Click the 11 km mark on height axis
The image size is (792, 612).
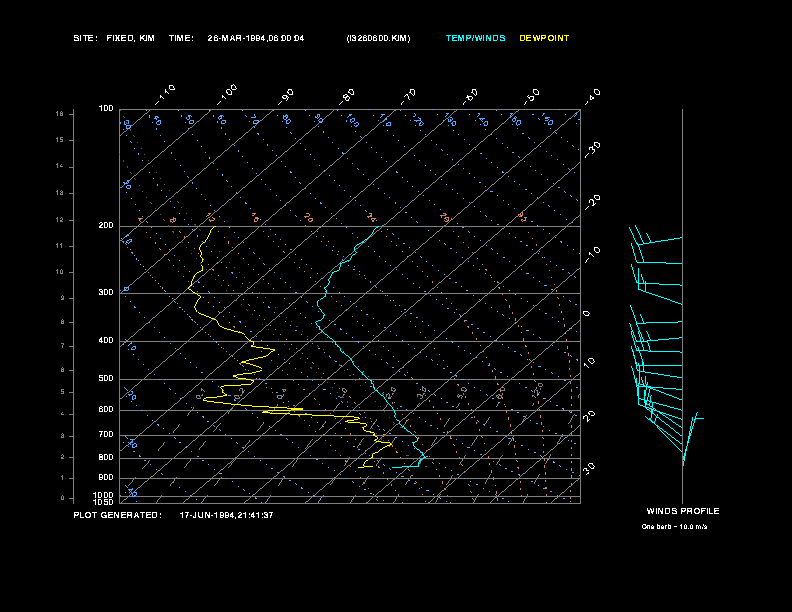tap(60, 246)
